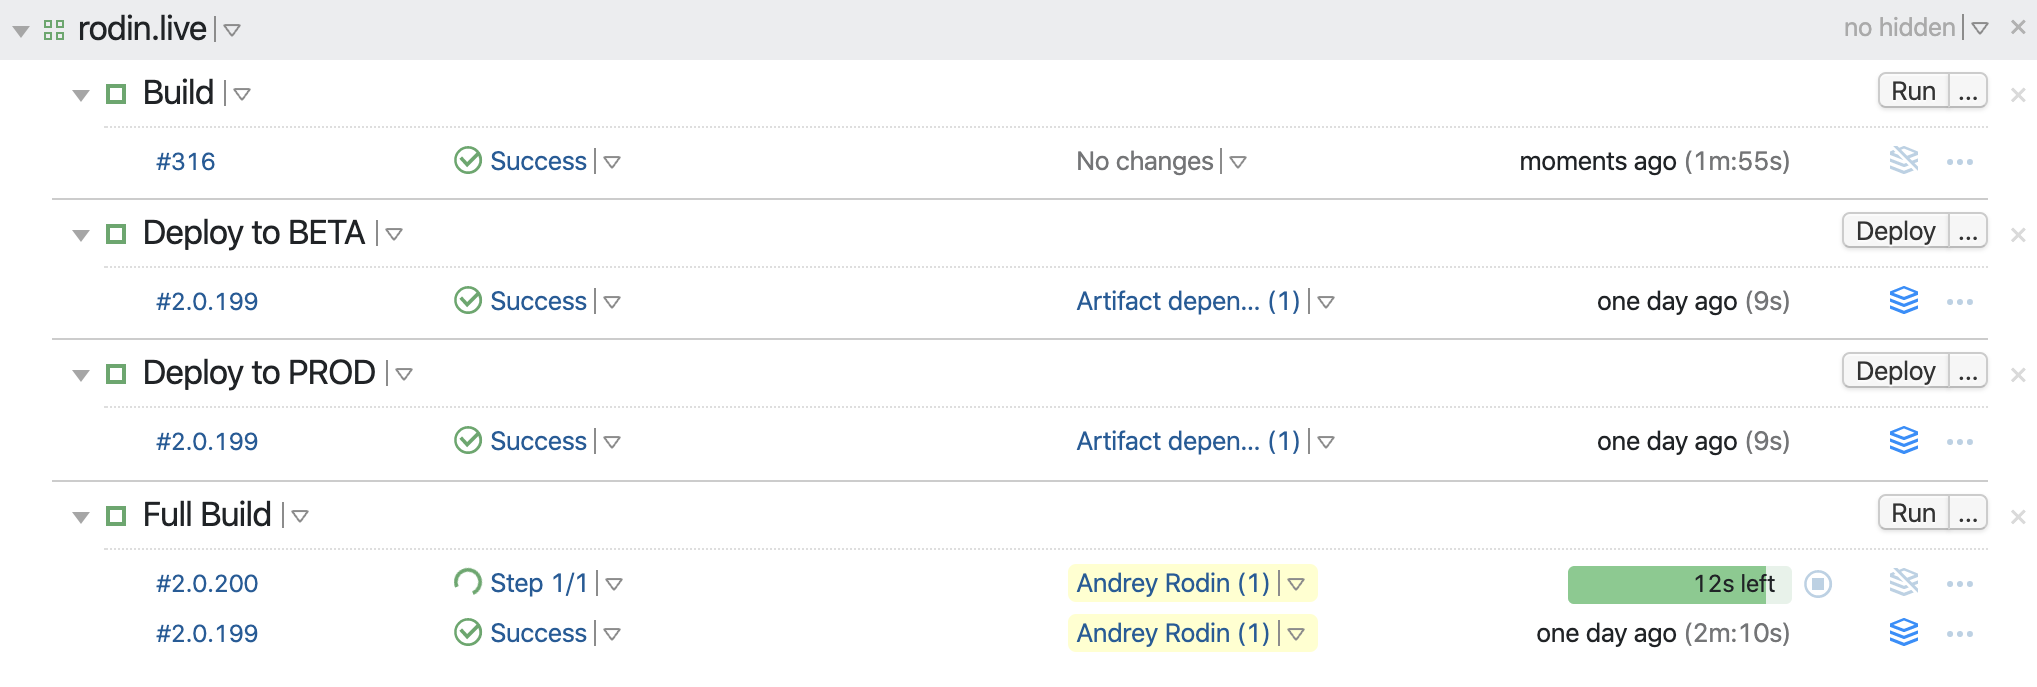Viewport: 2037px width, 687px height.
Task: Click the artifacts icon for Deploy to PROD build
Action: (x=1903, y=440)
